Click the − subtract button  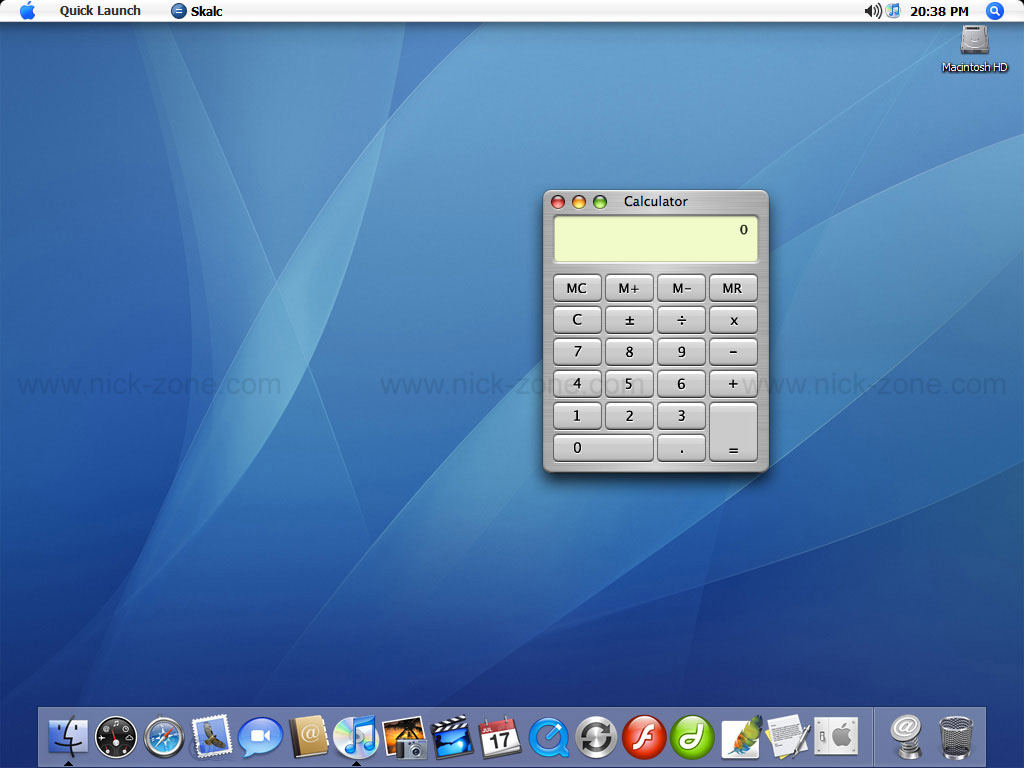tap(733, 352)
